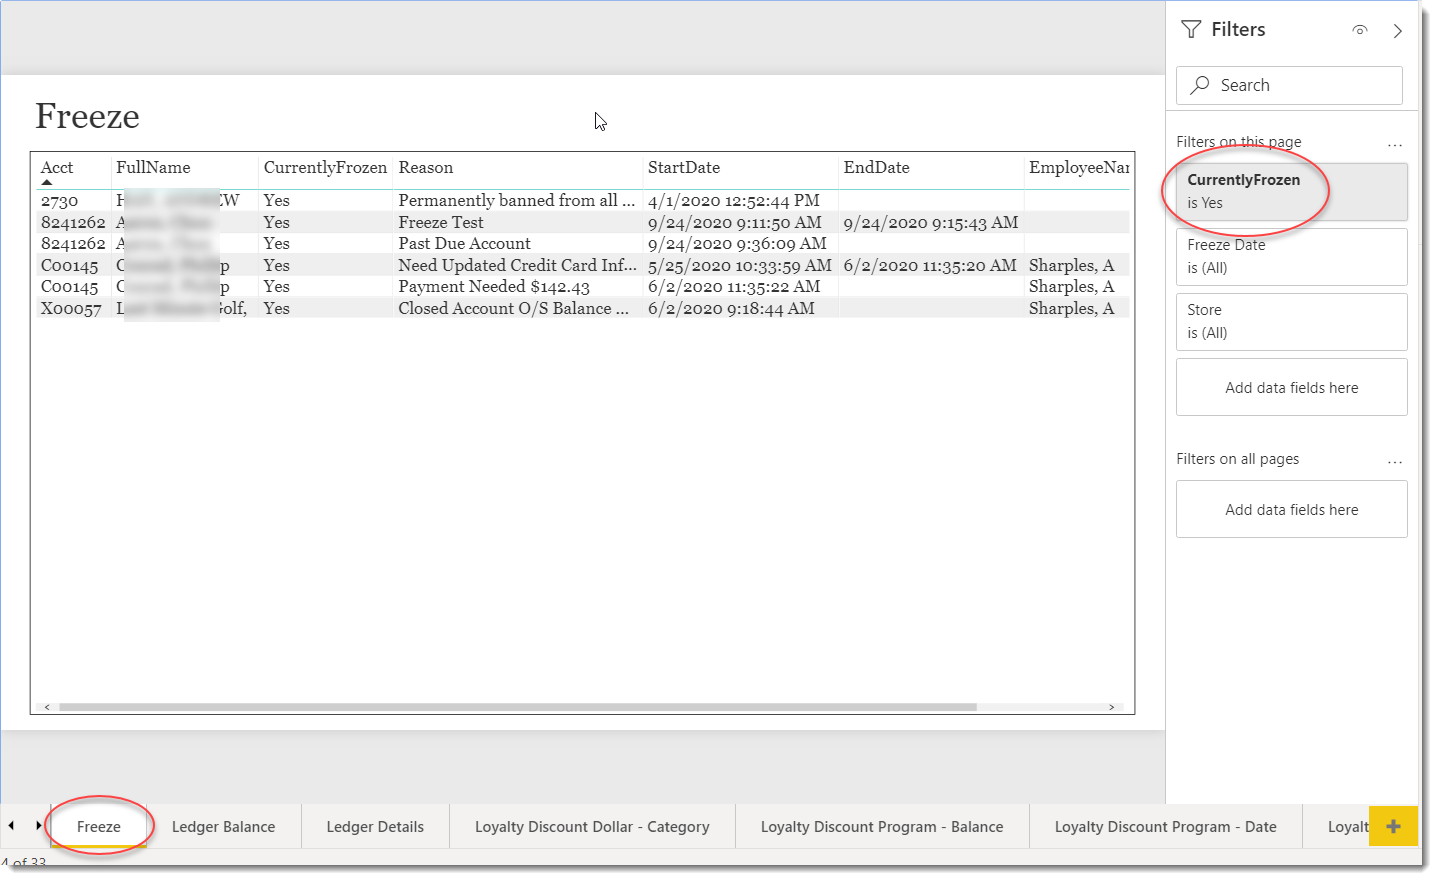Add a new page with the plus button

click(x=1393, y=826)
